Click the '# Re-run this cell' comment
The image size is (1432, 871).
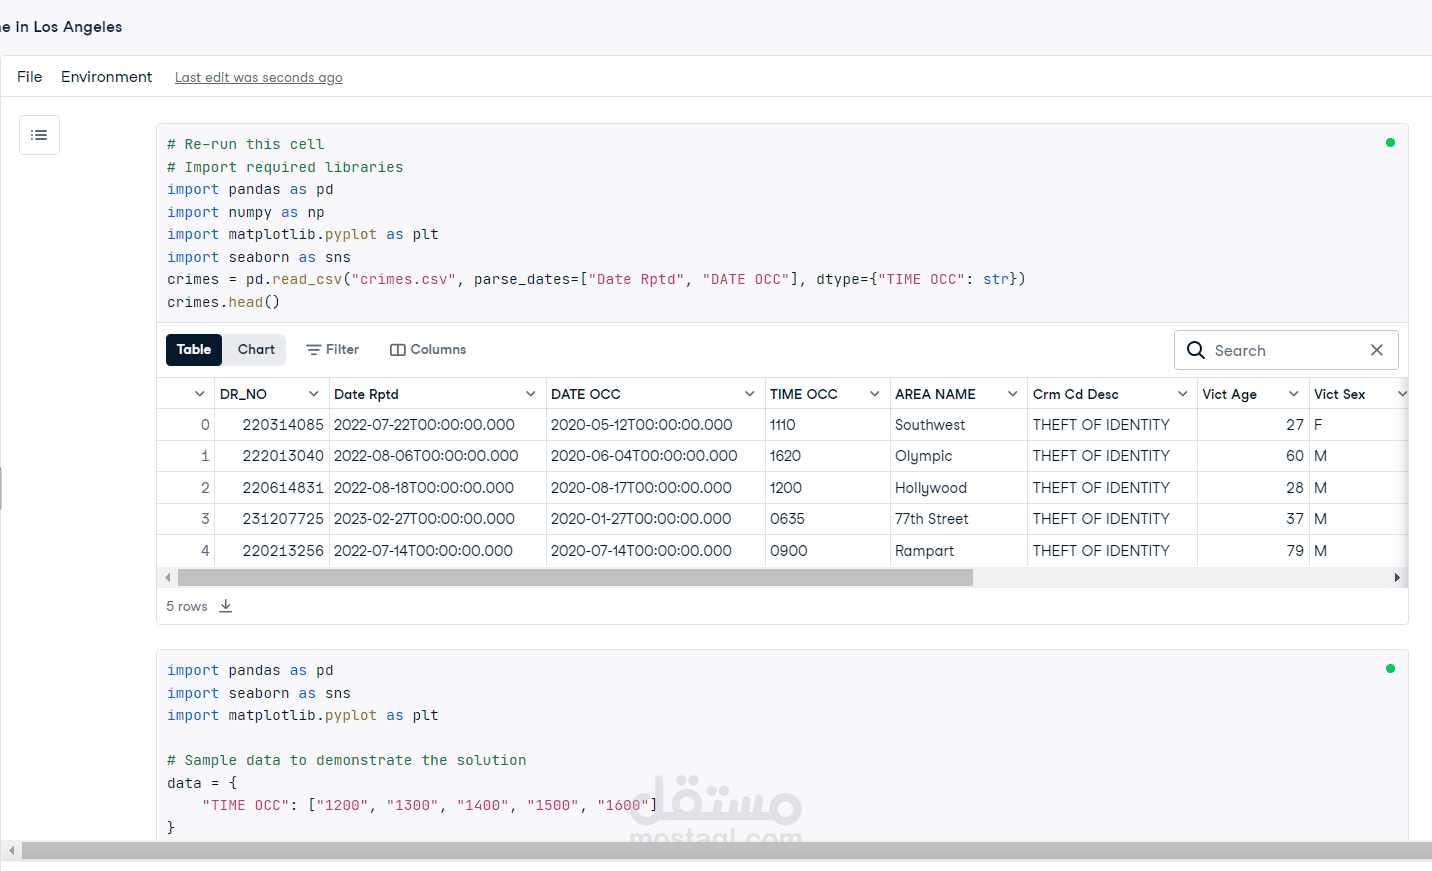[246, 145]
